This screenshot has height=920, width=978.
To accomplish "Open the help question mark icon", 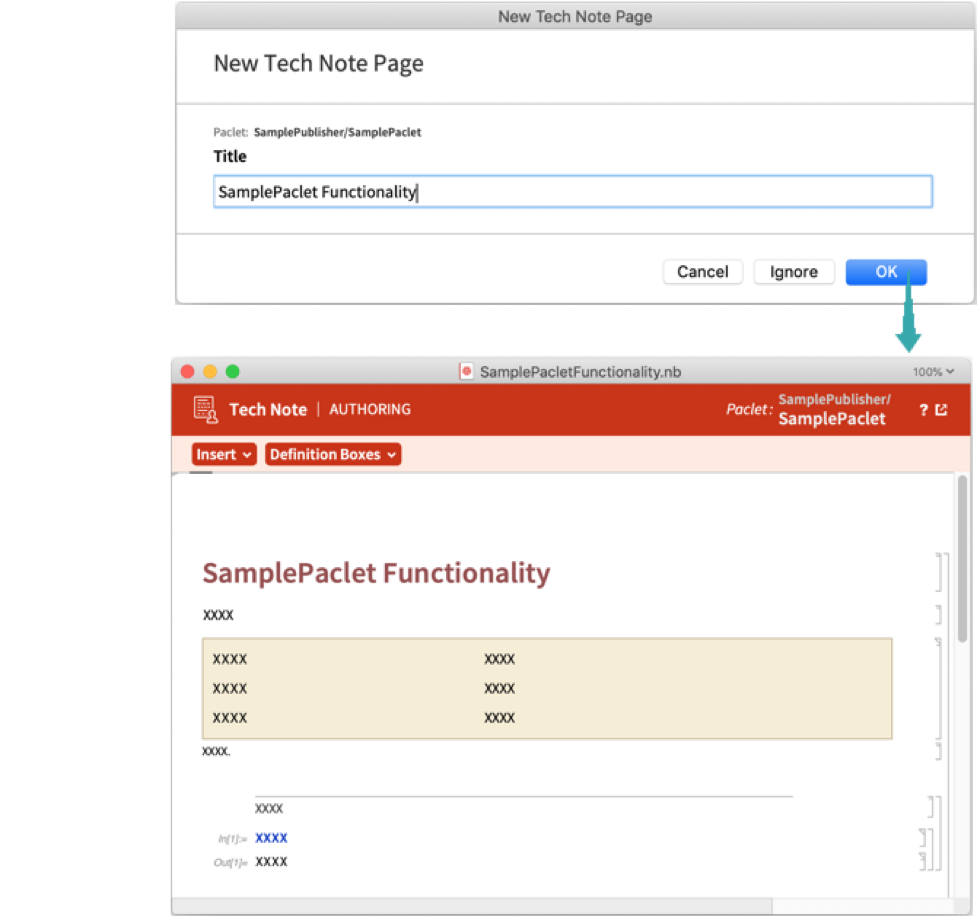I will [x=923, y=410].
